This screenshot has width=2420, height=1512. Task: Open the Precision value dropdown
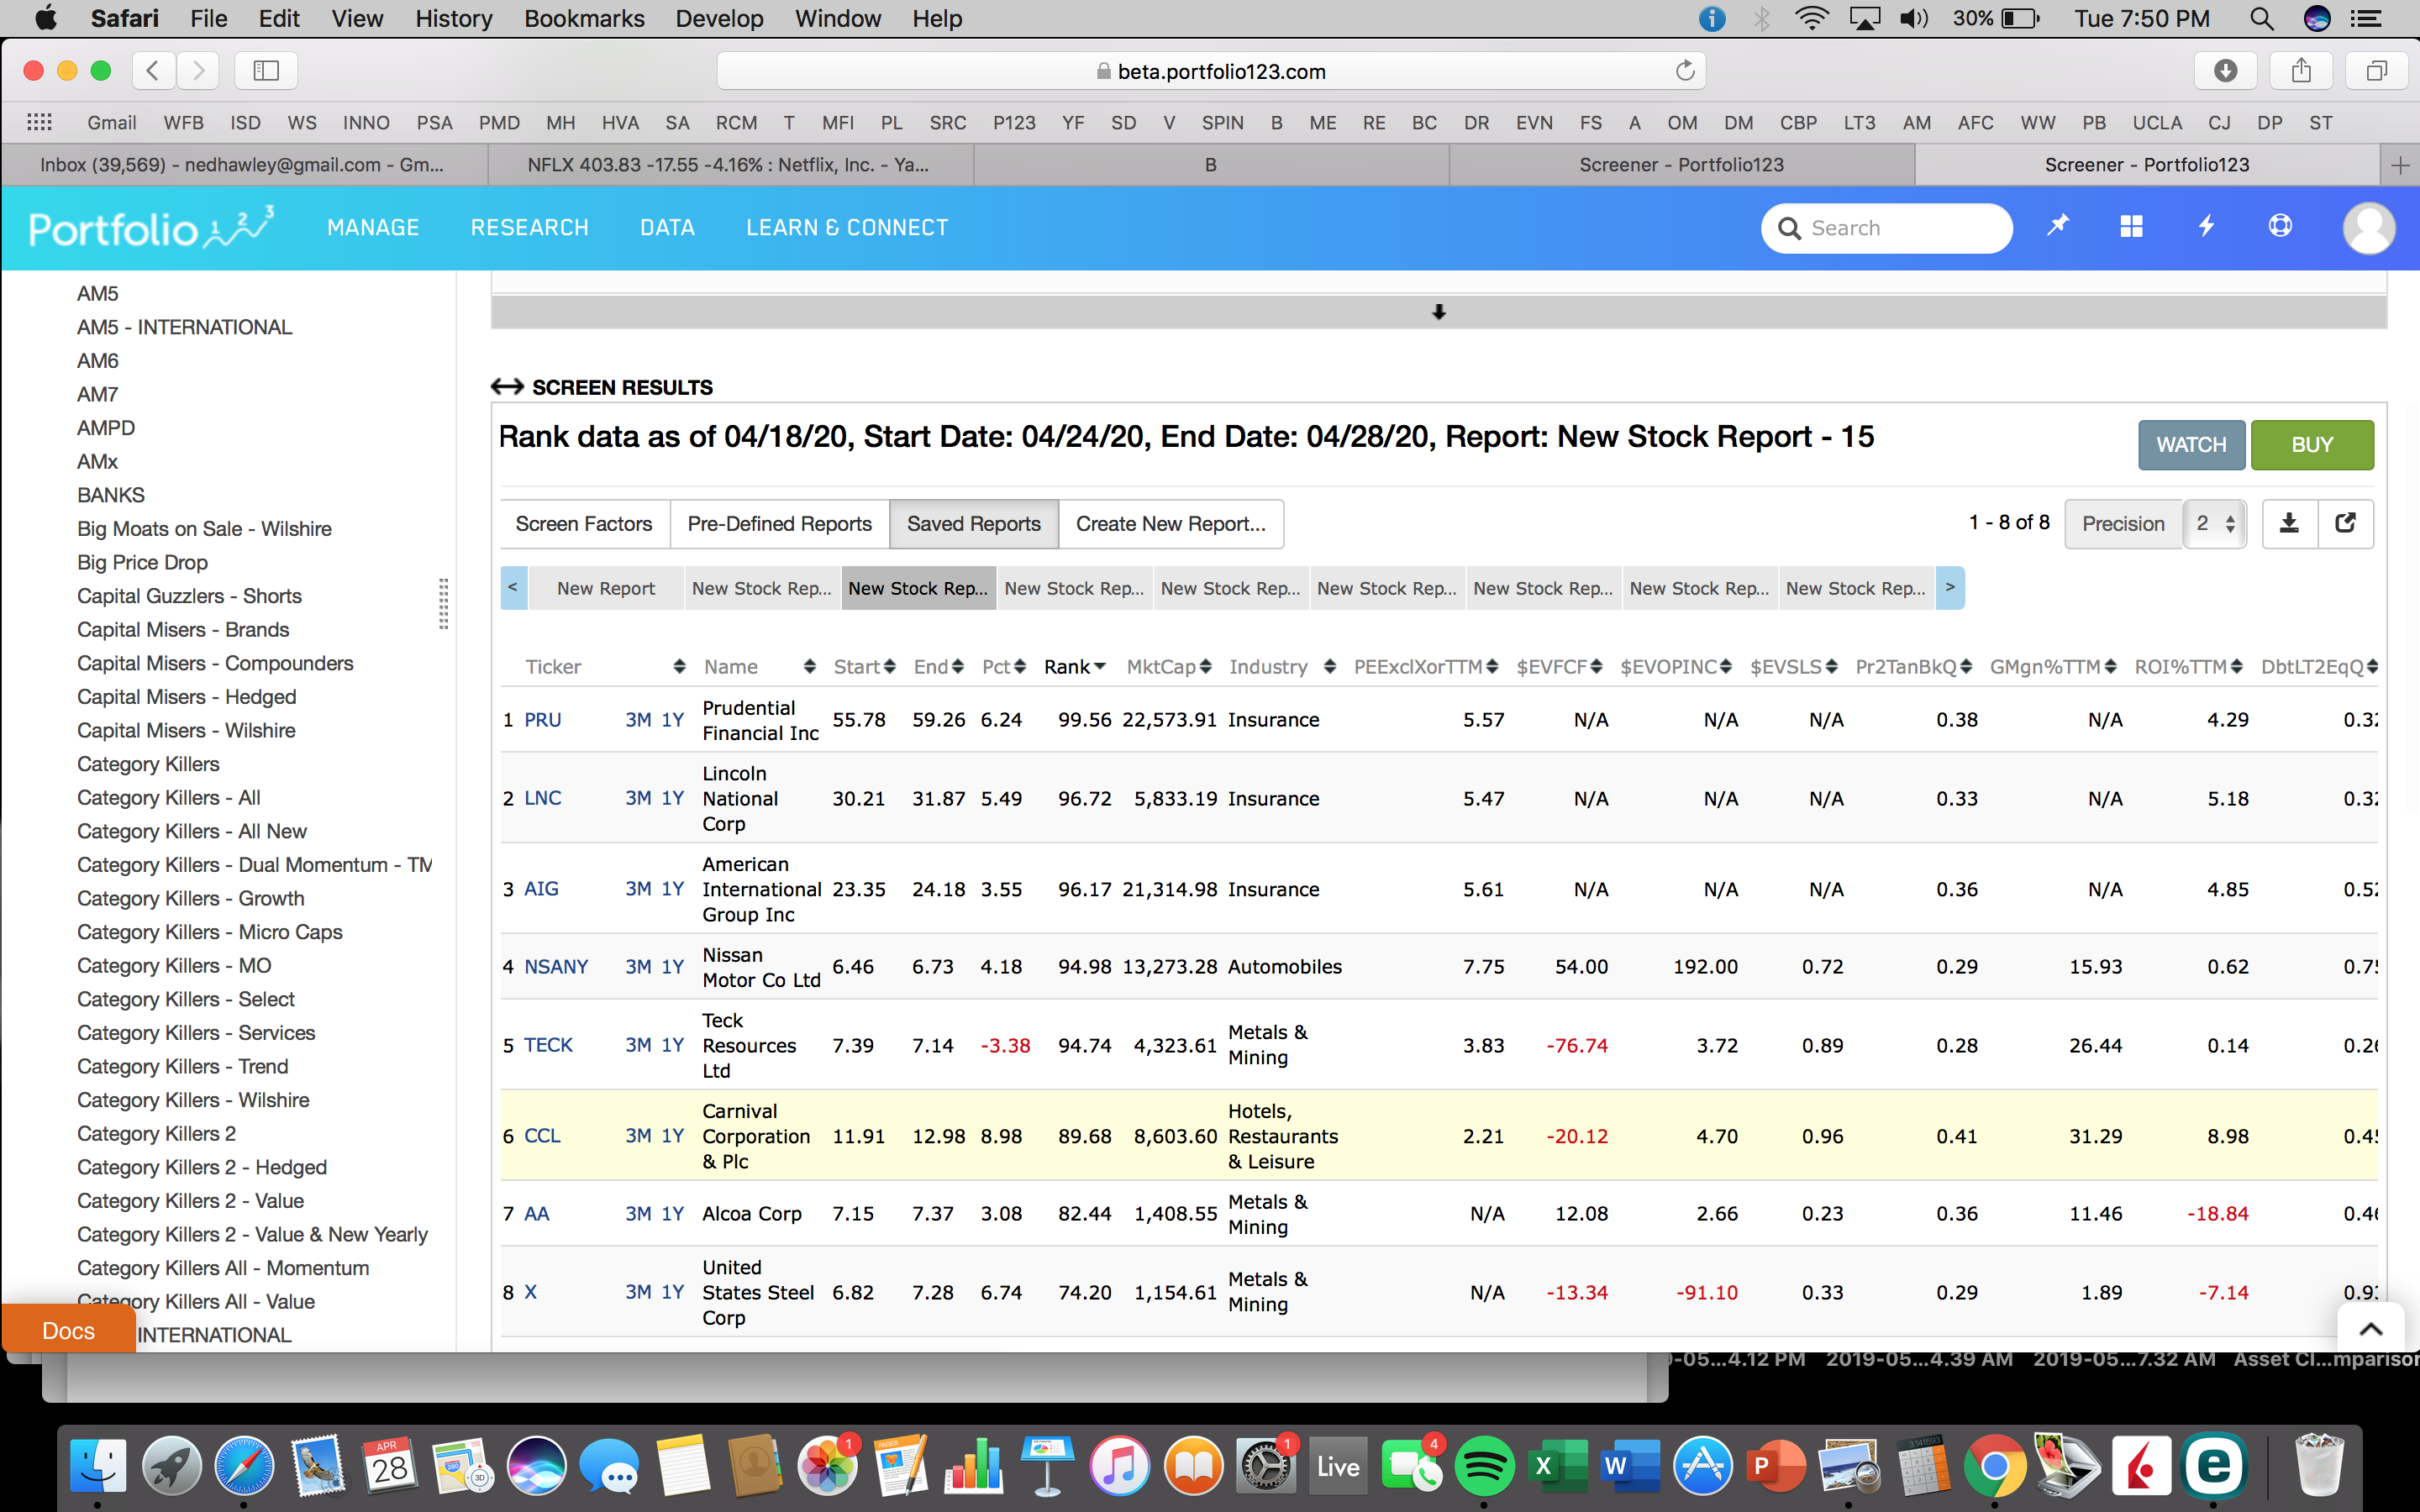tap(2214, 523)
